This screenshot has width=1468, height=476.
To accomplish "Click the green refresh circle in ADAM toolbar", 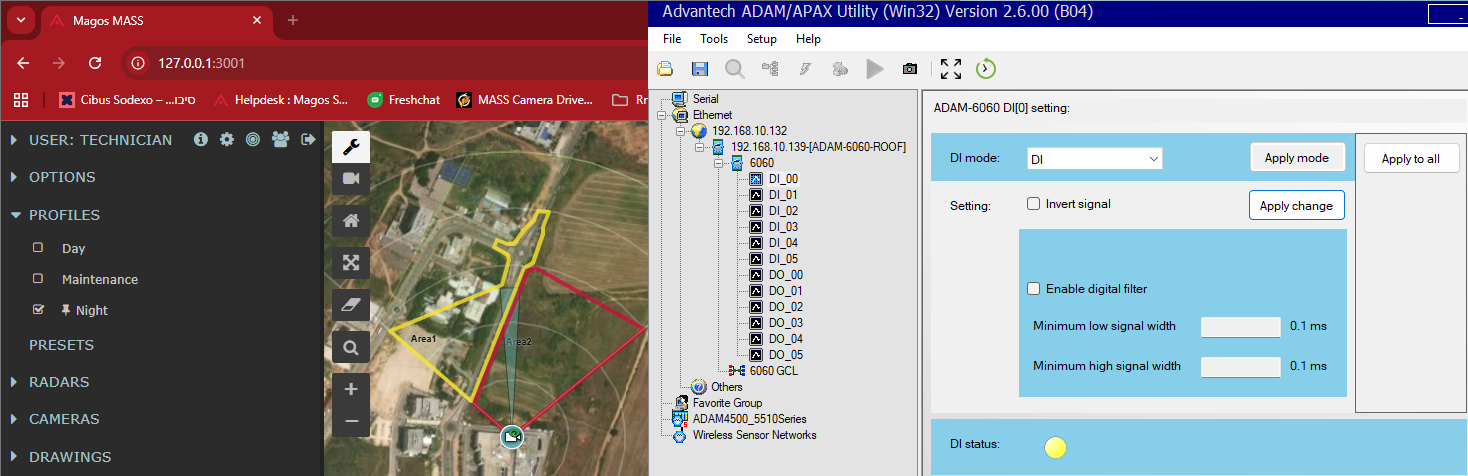I will (x=986, y=69).
